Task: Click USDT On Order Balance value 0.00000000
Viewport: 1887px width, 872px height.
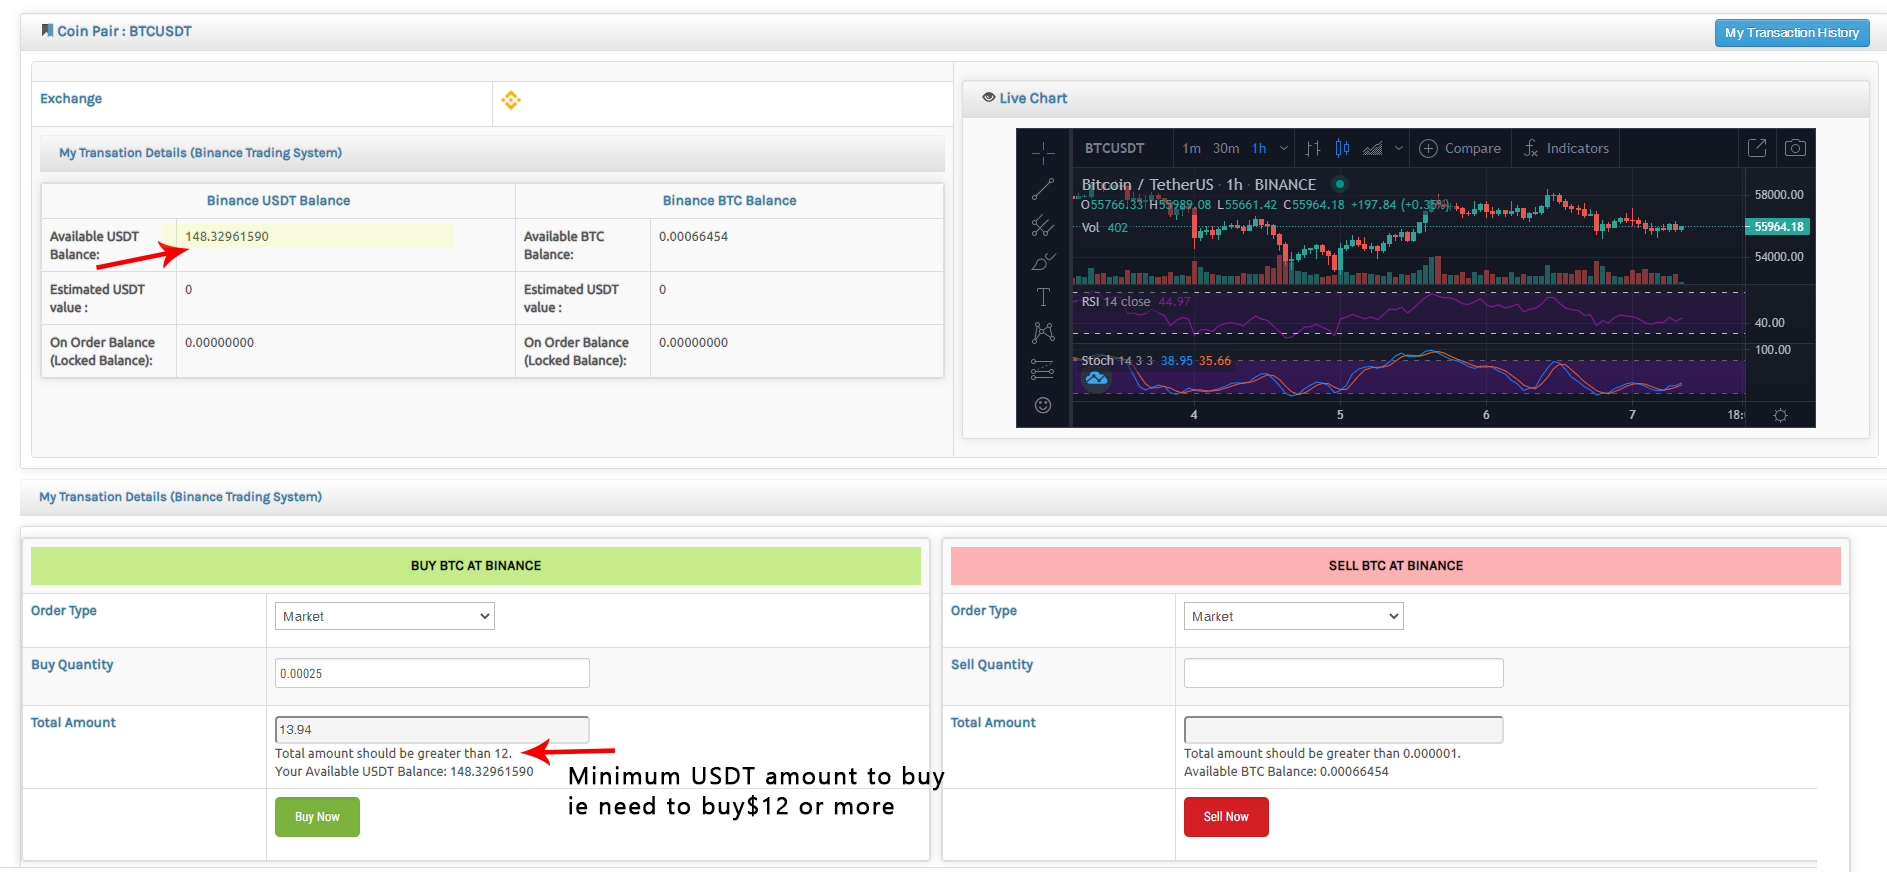Action: point(219,343)
